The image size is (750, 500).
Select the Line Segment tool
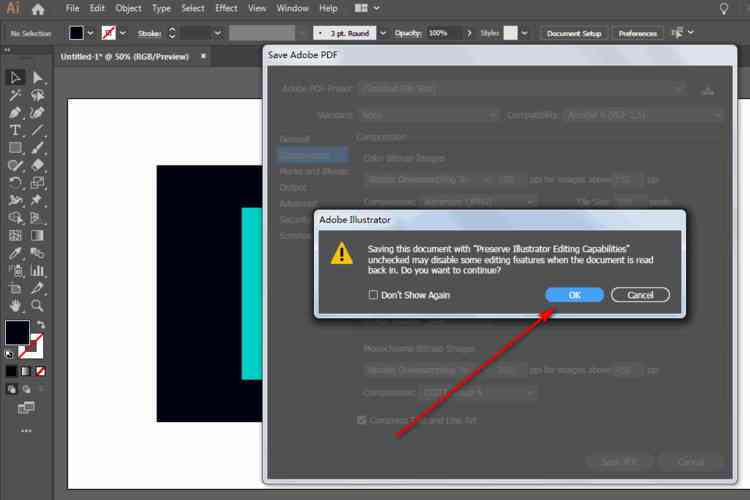coord(37,130)
